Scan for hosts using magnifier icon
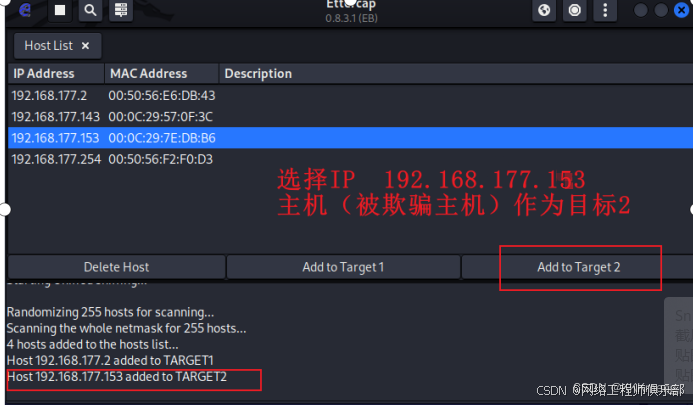The height and width of the screenshot is (405, 693). click(x=90, y=10)
